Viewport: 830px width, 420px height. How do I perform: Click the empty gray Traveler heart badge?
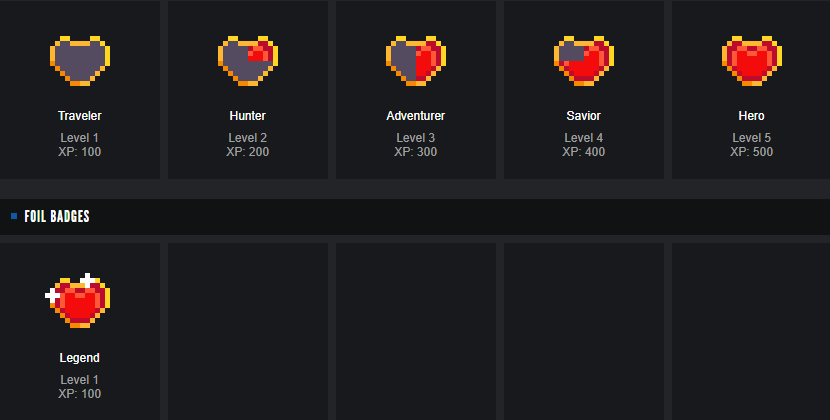click(80, 60)
